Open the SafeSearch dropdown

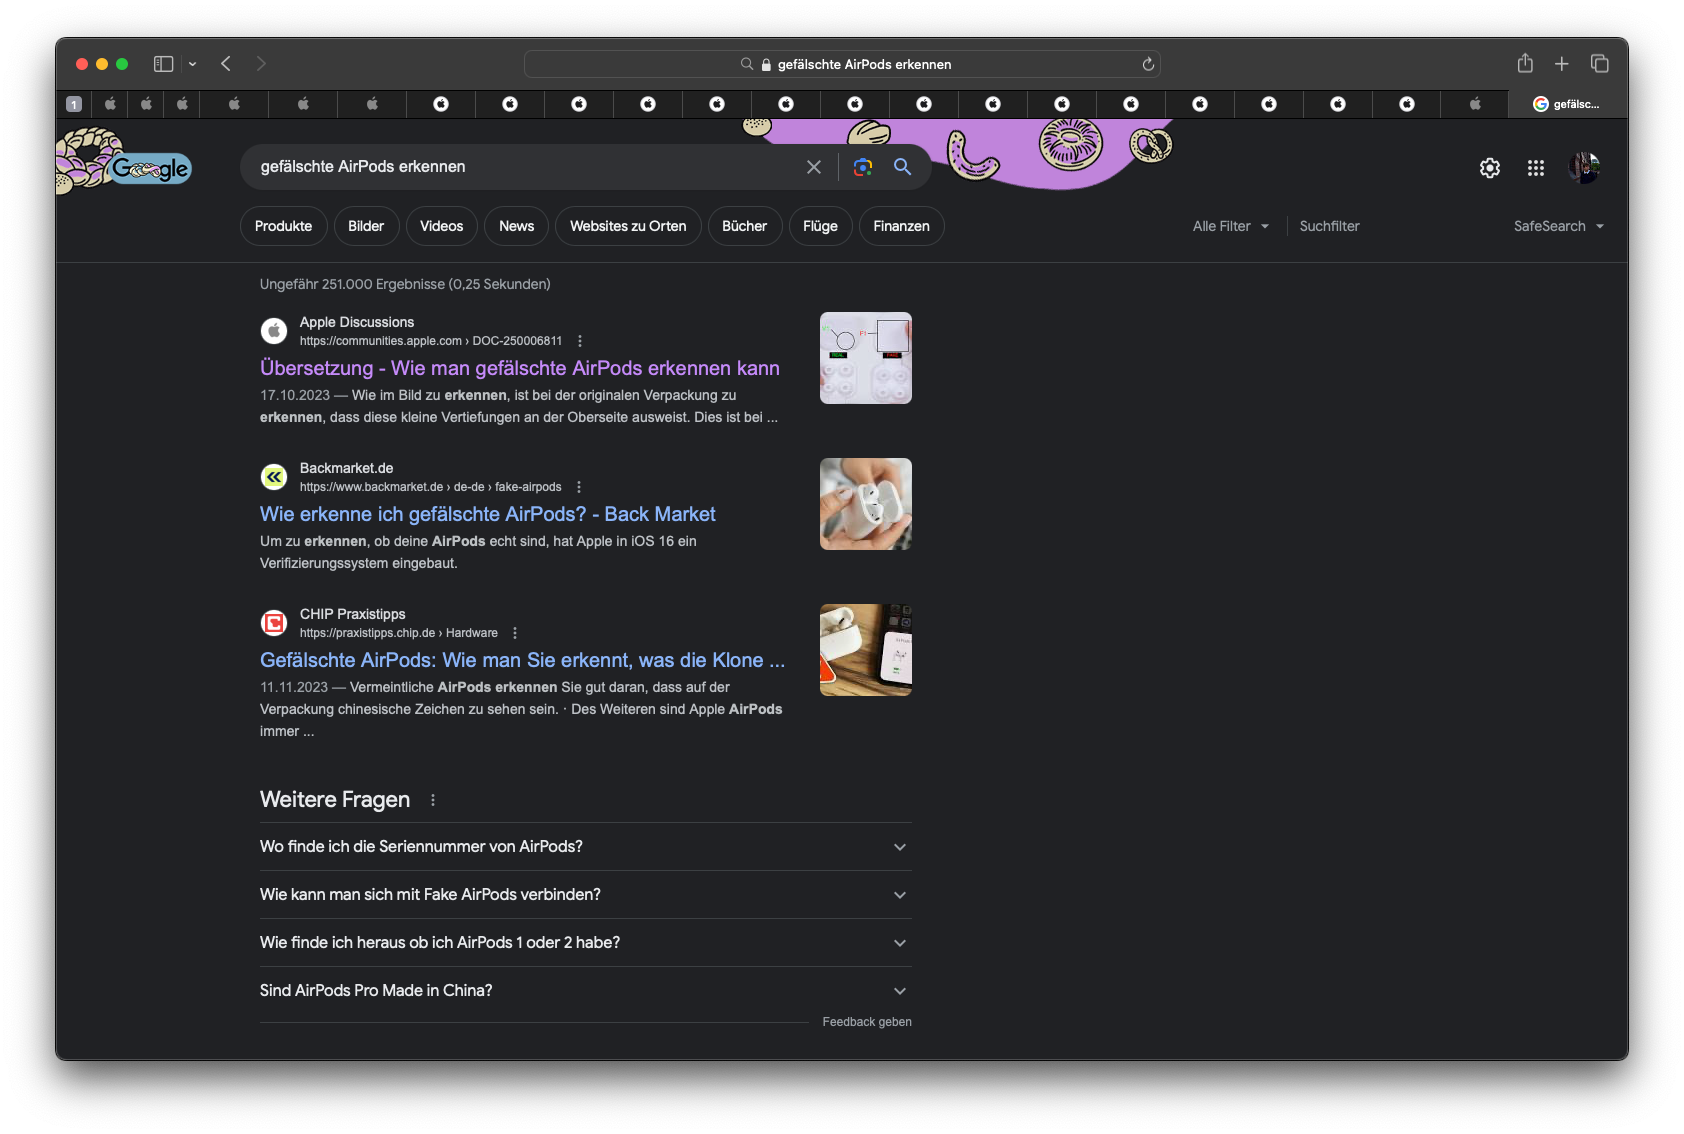pos(1559,226)
